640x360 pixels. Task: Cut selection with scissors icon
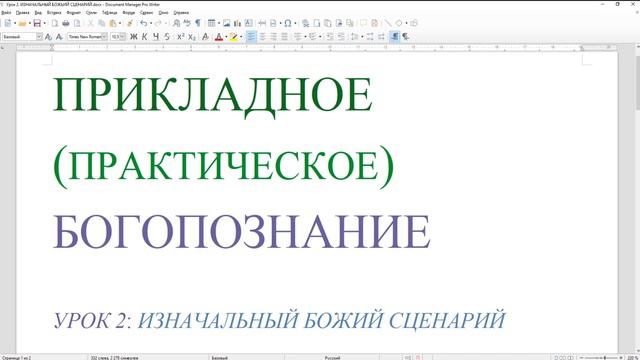91,23
